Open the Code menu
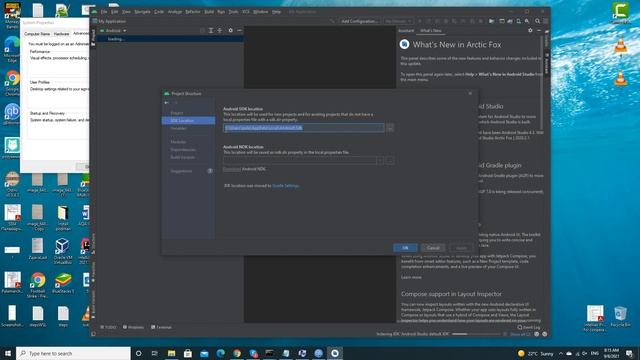This screenshot has width=640, height=360. tap(159, 12)
